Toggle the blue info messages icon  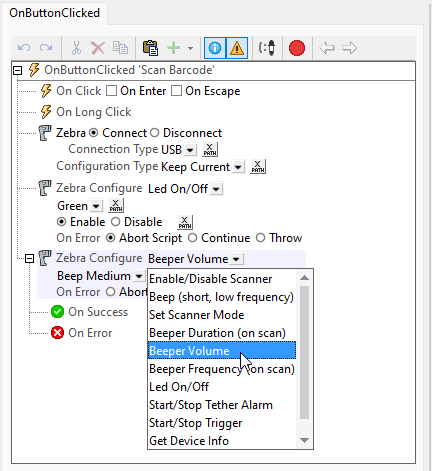(x=215, y=48)
